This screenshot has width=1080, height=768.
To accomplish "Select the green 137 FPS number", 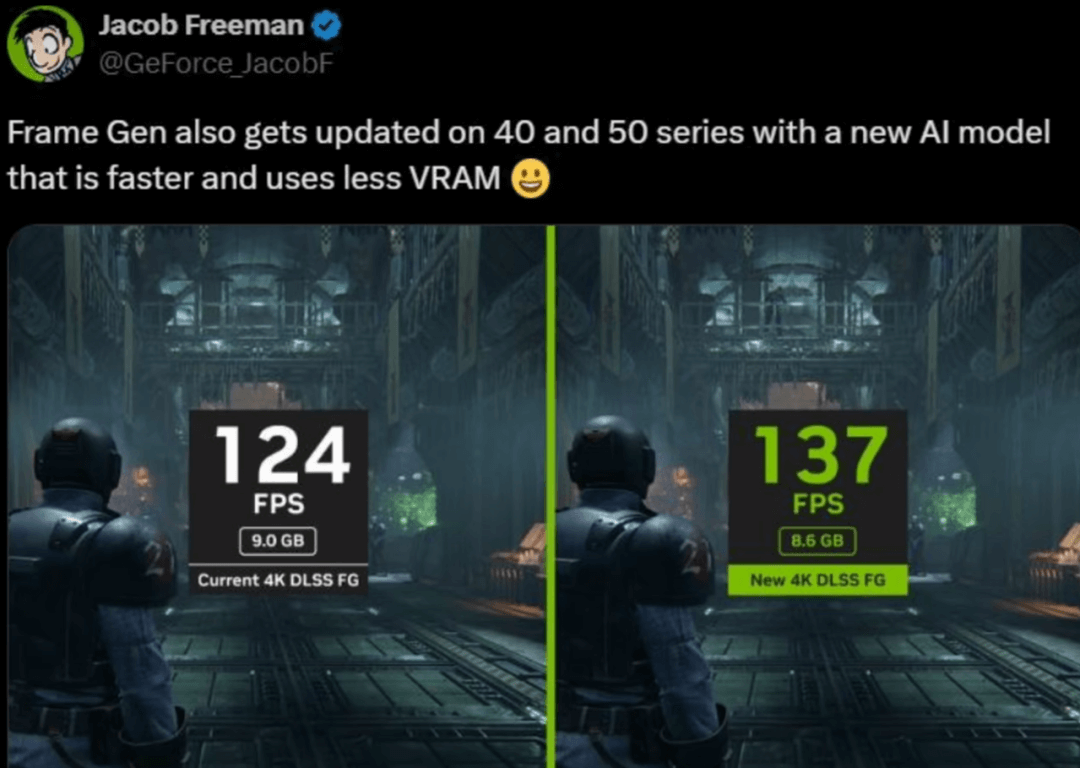I will pos(820,455).
